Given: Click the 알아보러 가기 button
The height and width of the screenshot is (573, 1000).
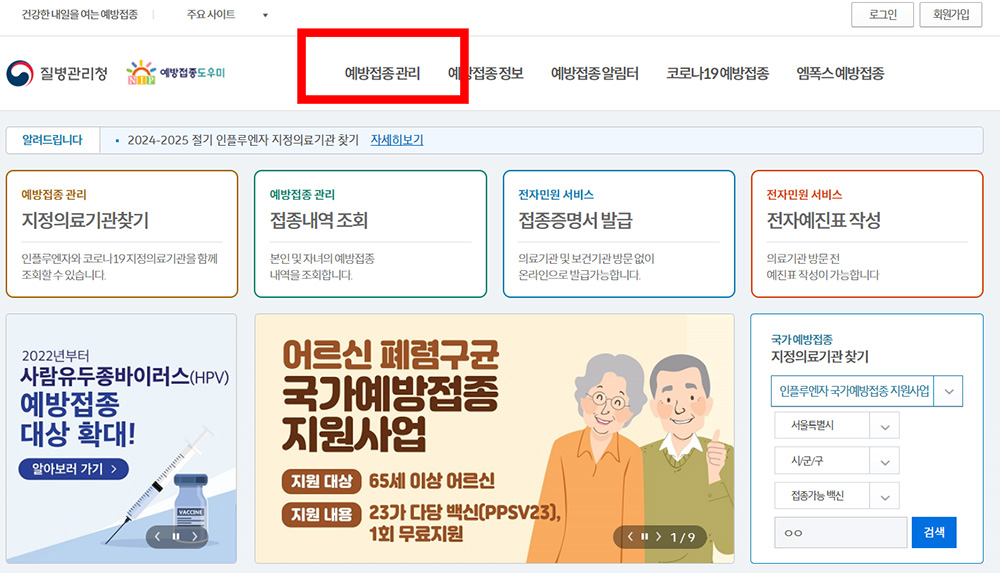Looking at the screenshot, I should 74,469.
